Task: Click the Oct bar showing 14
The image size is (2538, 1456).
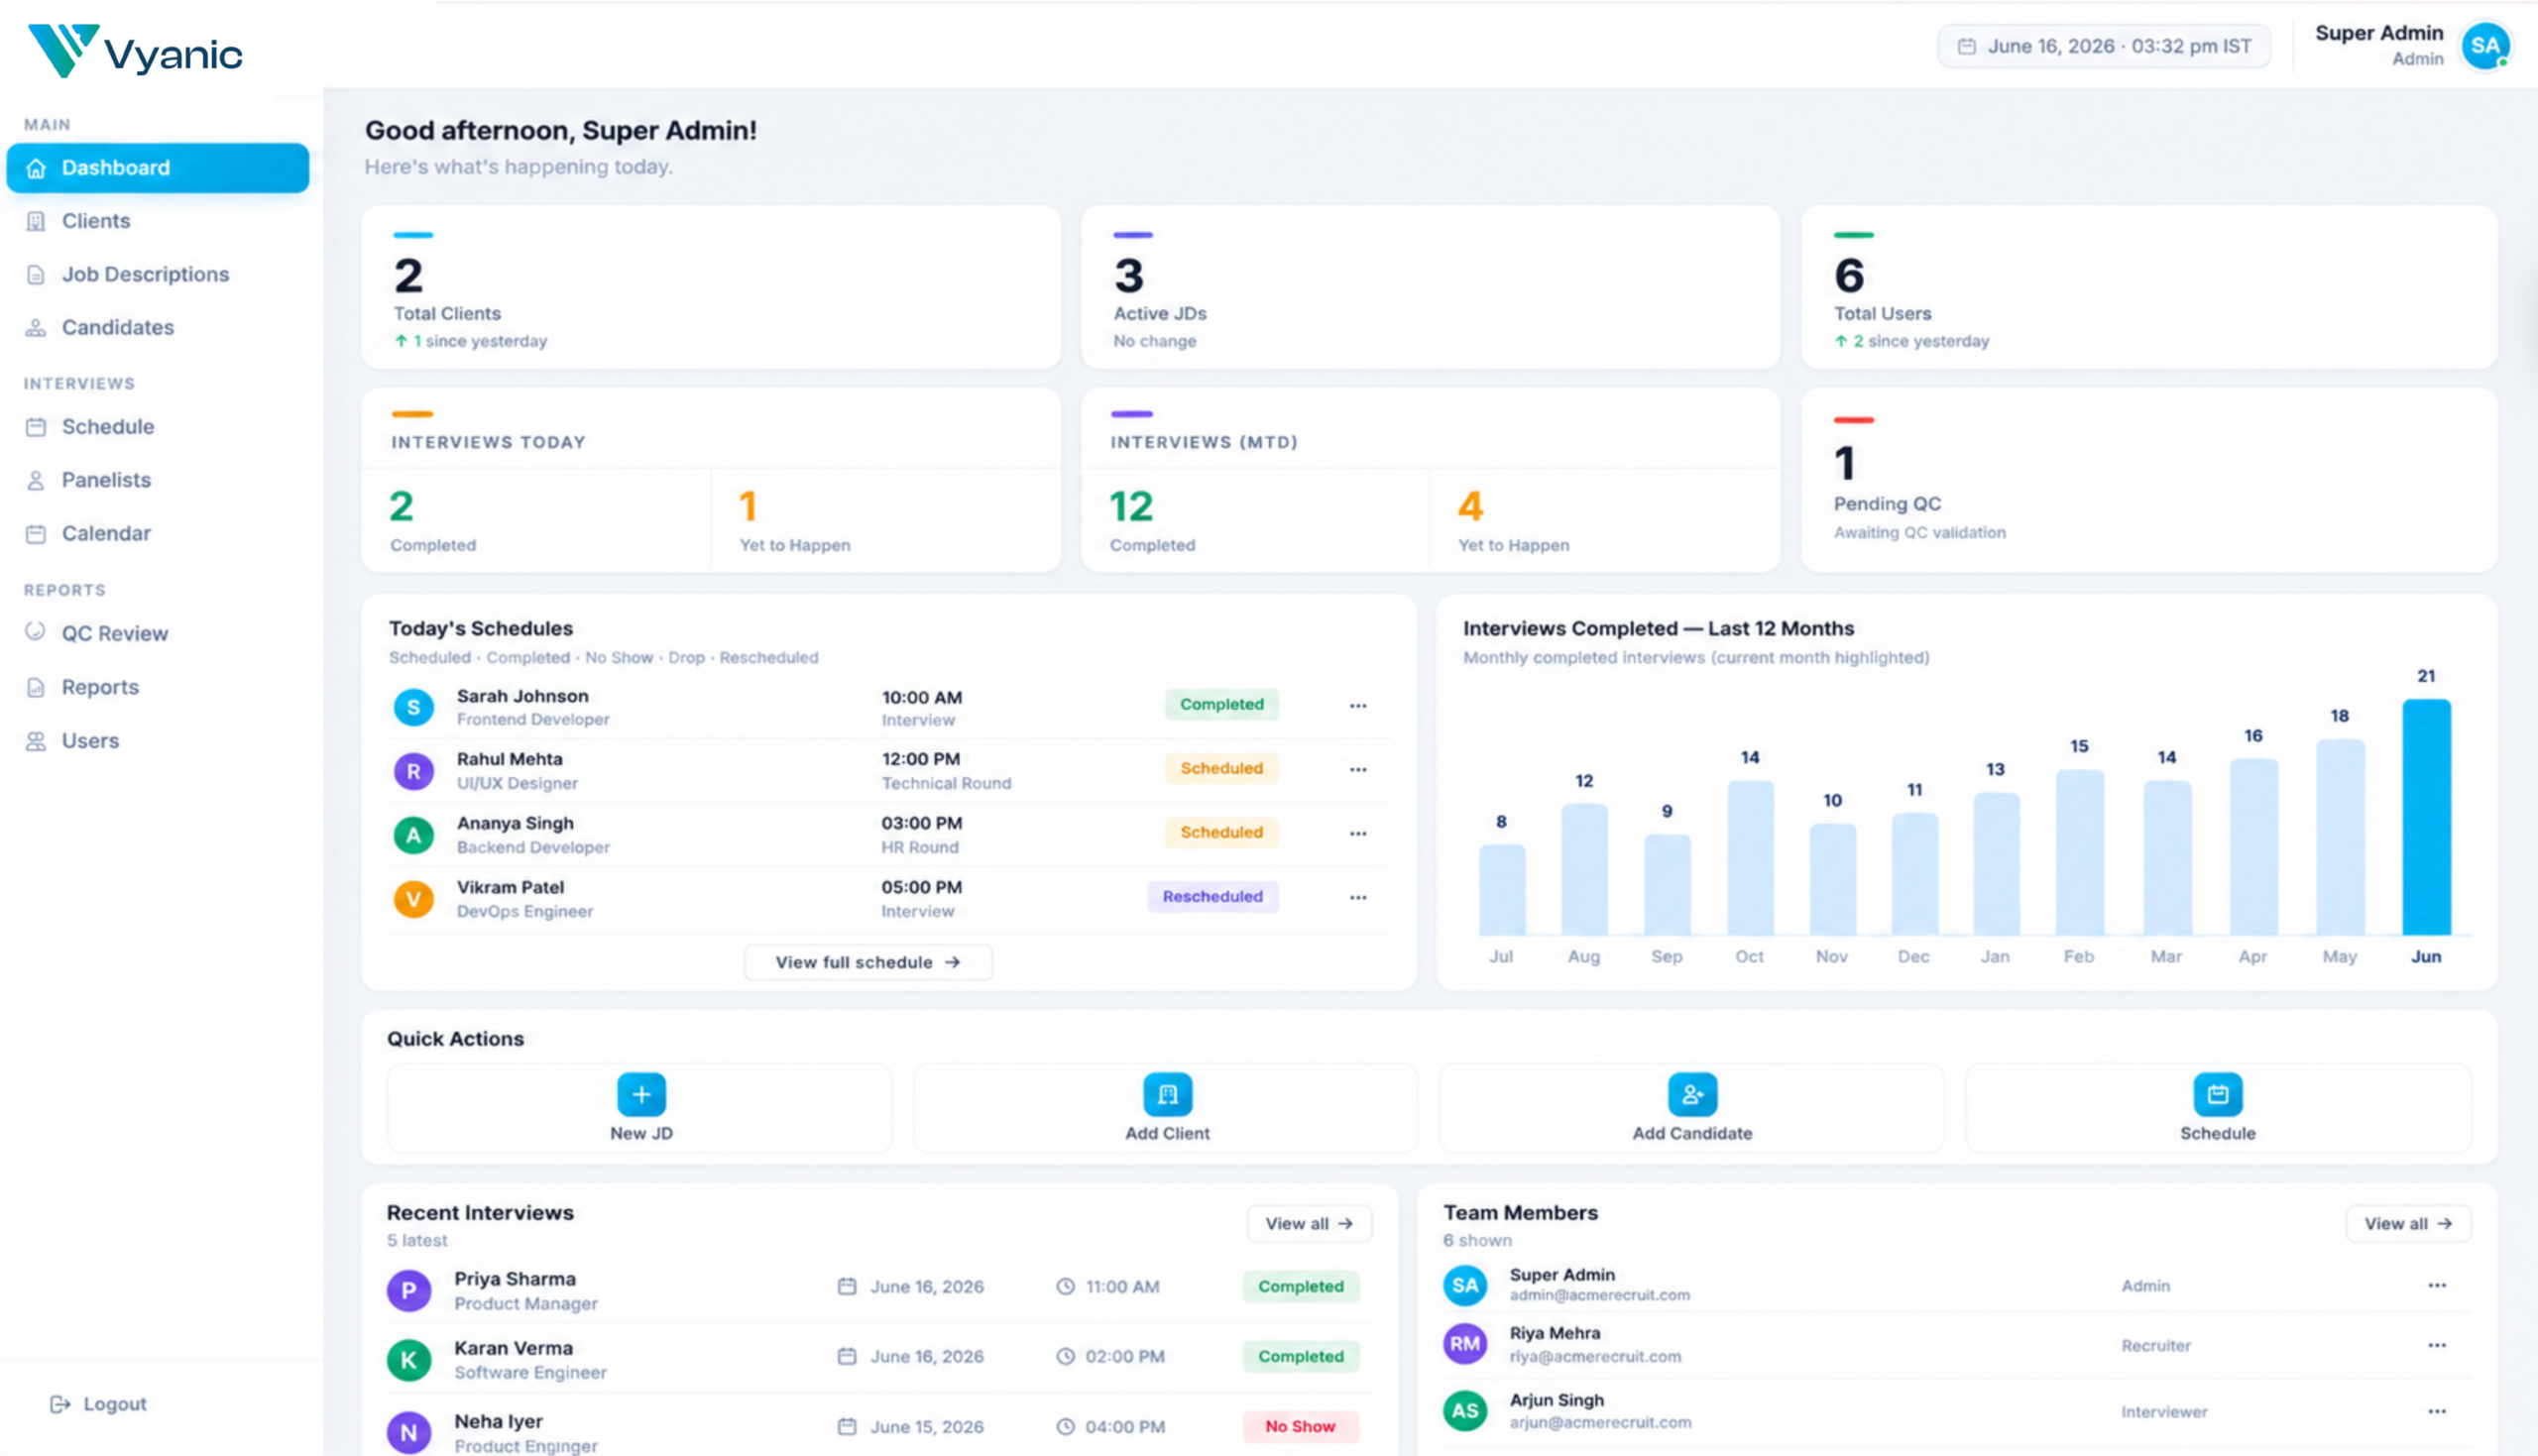Action: [1750, 858]
